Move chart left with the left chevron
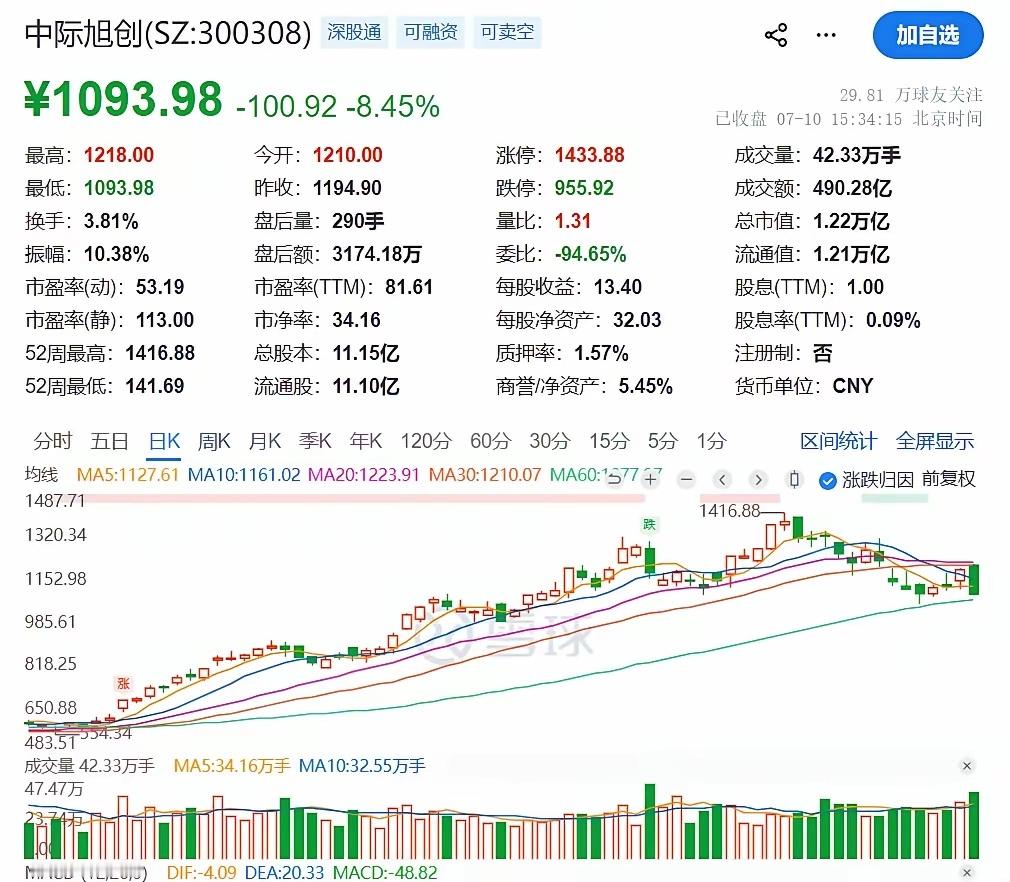1010x882 pixels. [722, 479]
